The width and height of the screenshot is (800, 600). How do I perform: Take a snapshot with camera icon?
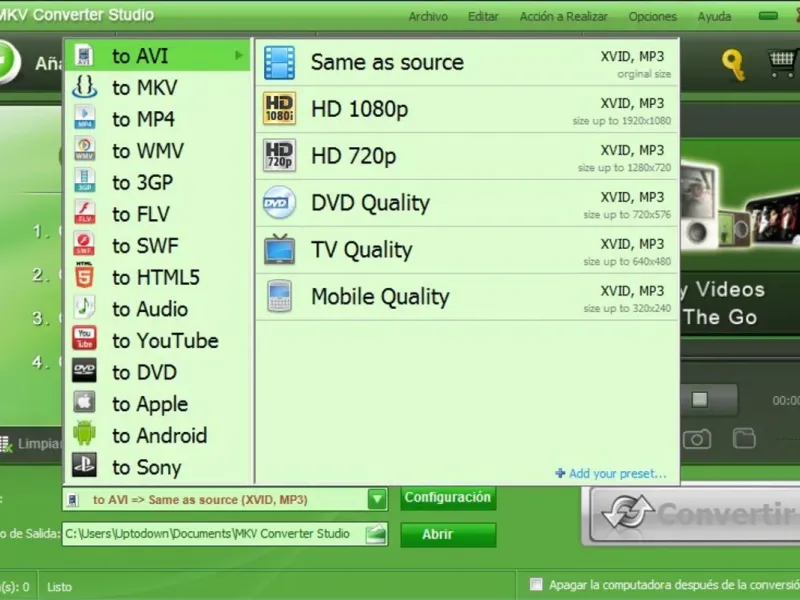click(x=697, y=439)
